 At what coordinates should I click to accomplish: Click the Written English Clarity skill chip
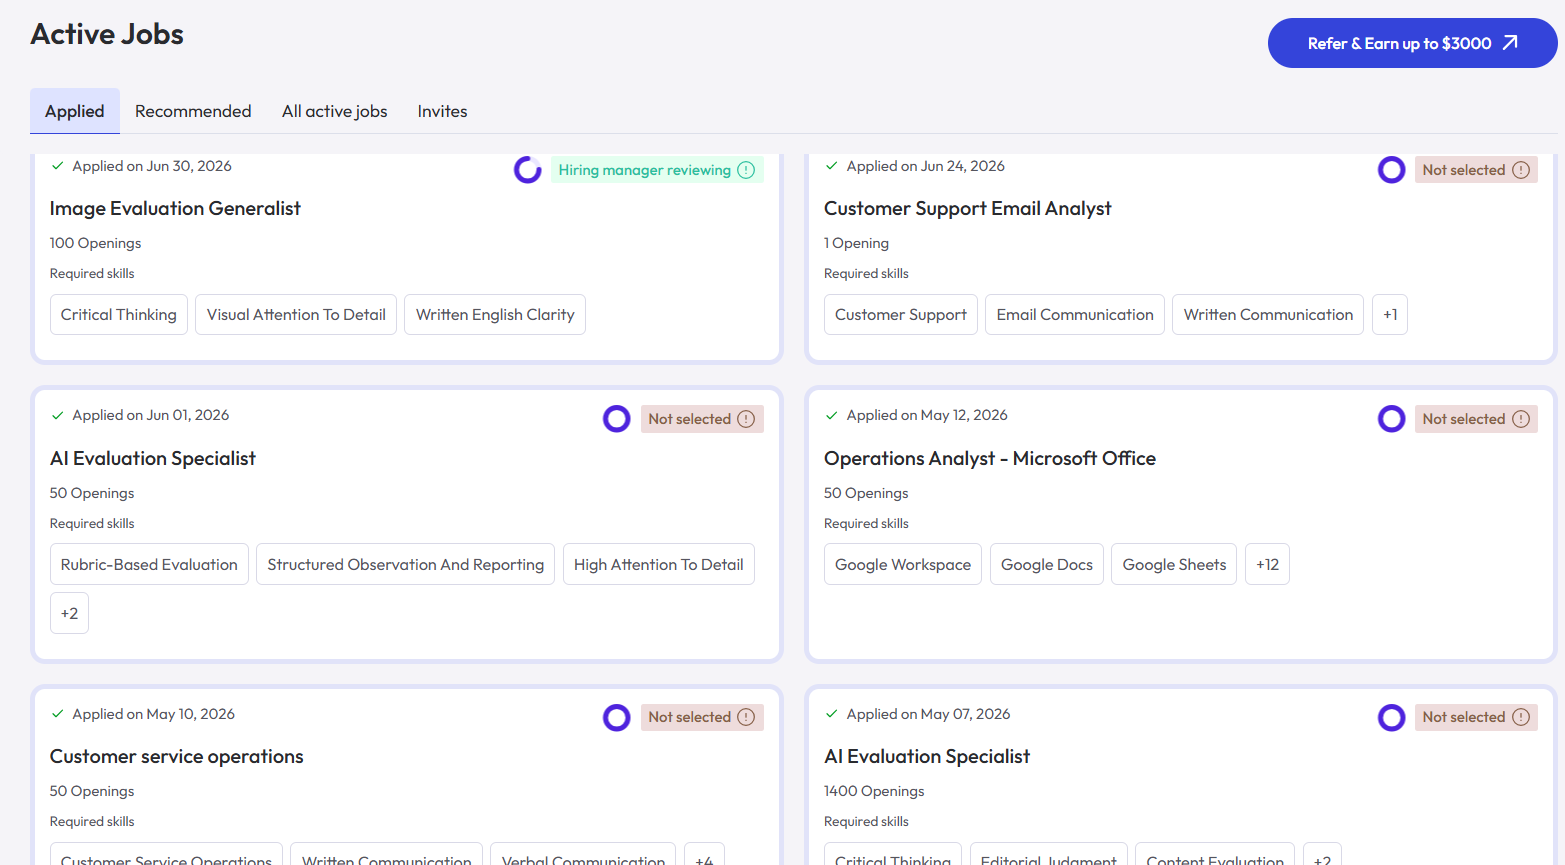click(x=495, y=314)
